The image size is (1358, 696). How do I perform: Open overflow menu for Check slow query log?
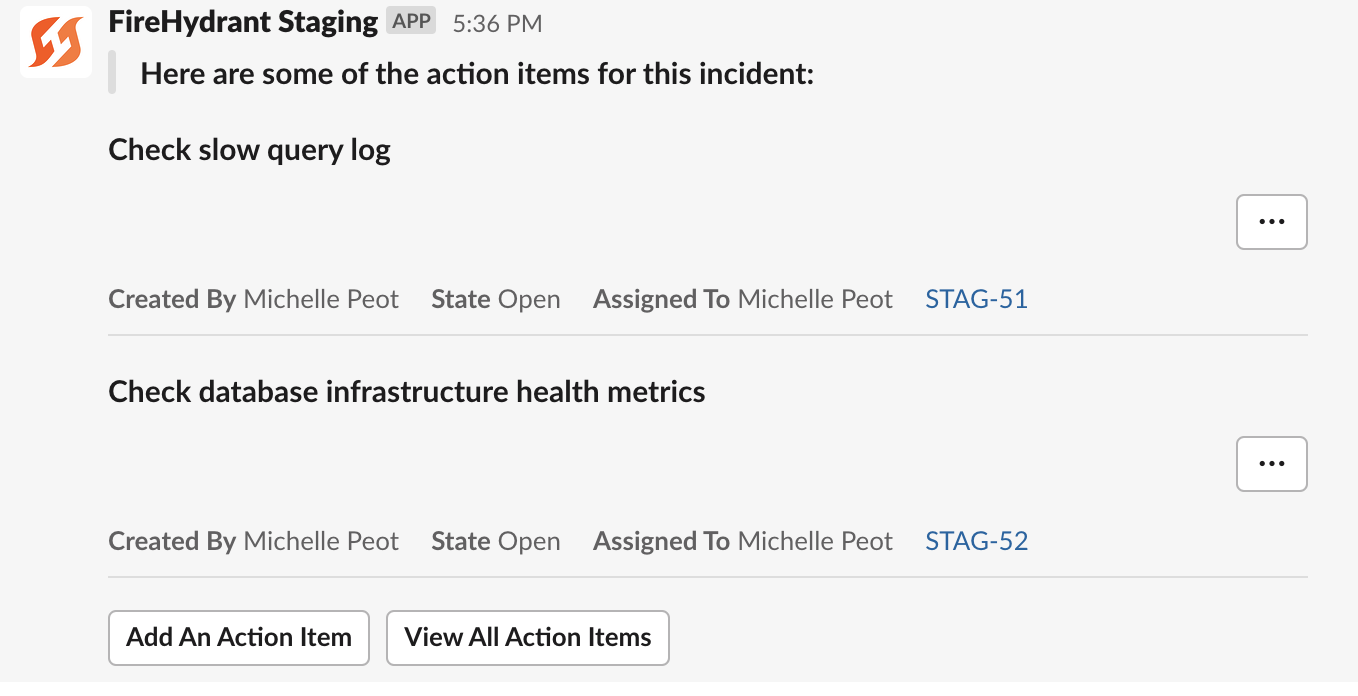(1271, 221)
